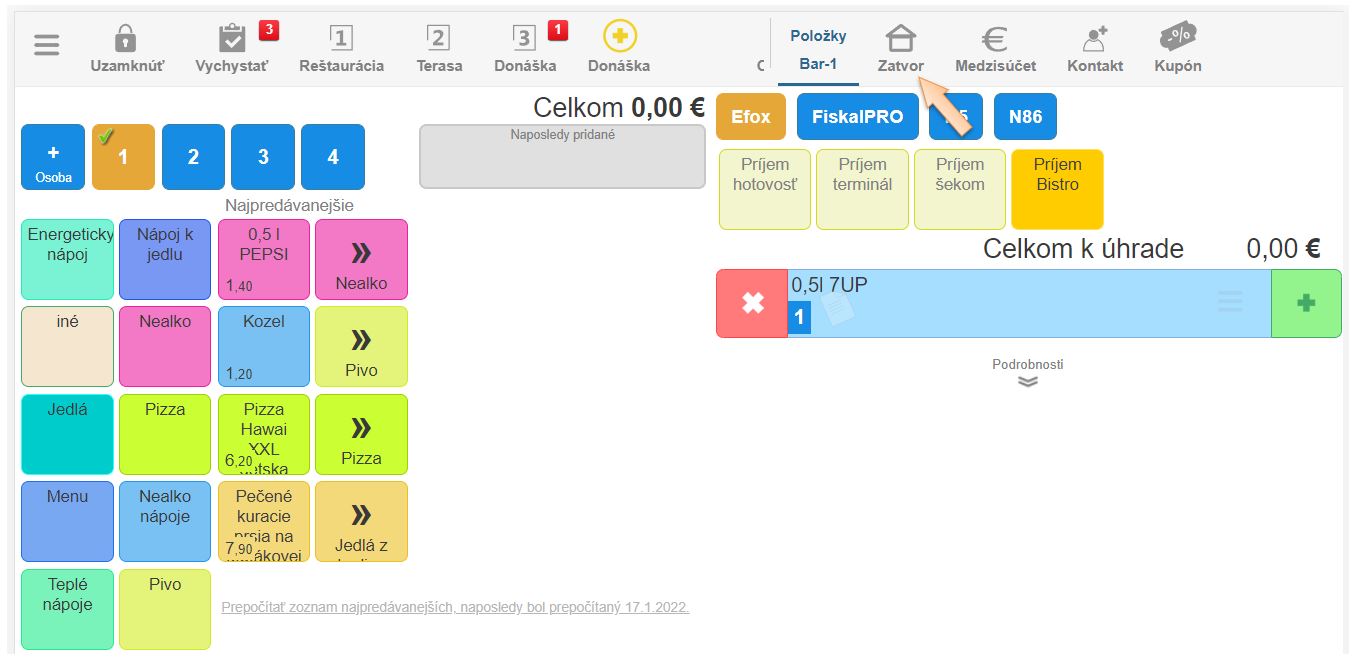Select the Efox printer button
Image resolution: width=1355 pixels, height=664 pixels.
[x=750, y=117]
